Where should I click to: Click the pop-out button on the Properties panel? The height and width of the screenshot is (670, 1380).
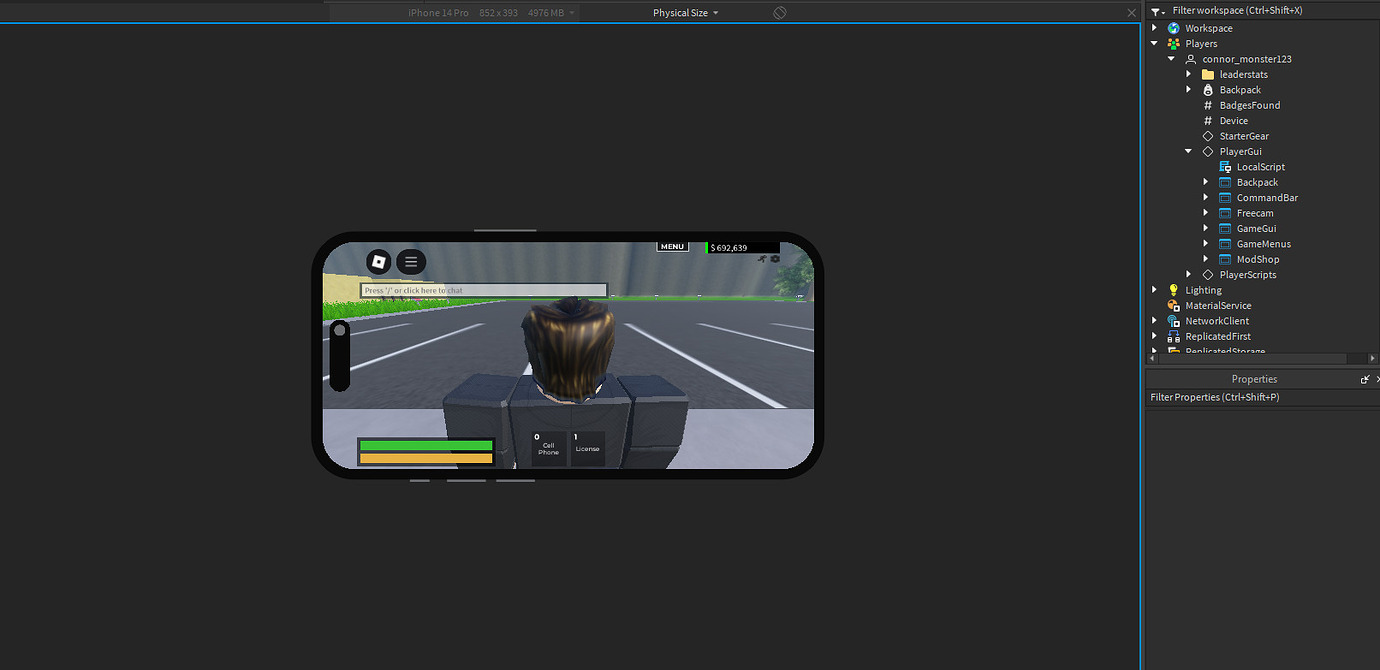(x=1364, y=378)
